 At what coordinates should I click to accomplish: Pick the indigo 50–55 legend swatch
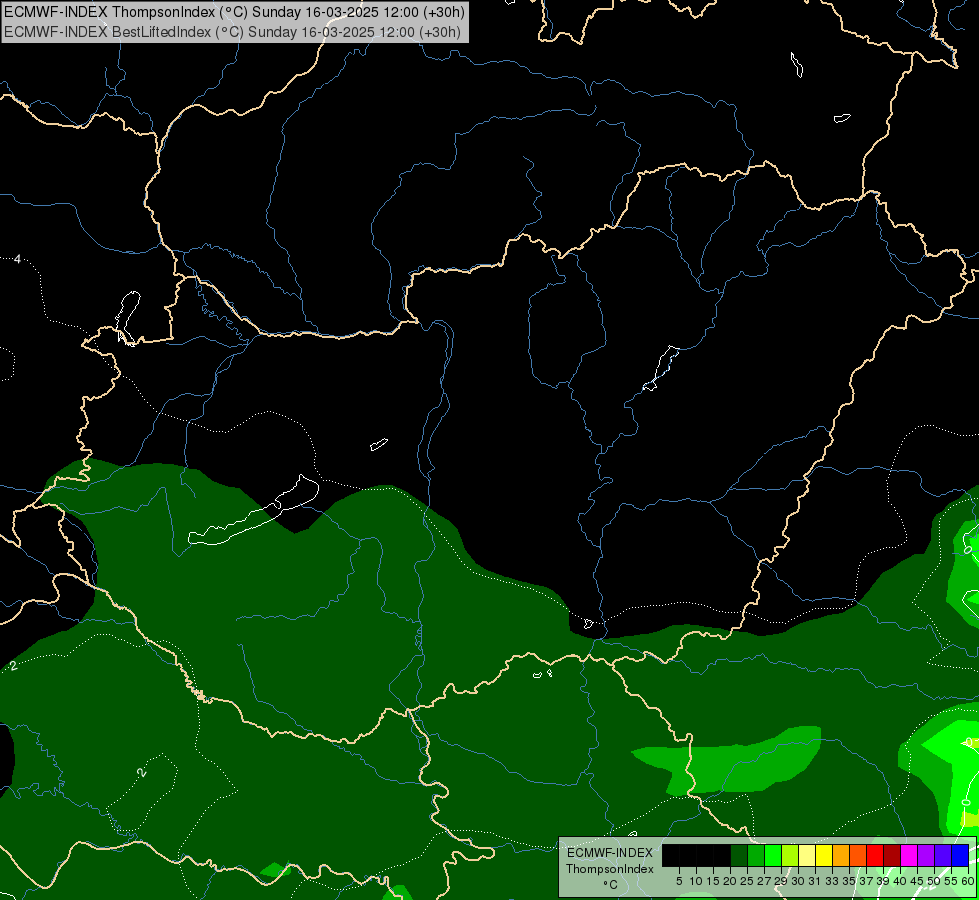[943, 855]
